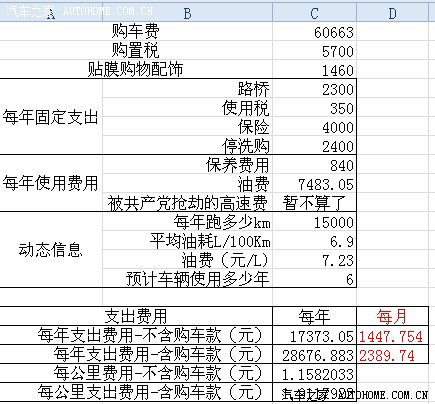Click the red 每月 heading cell
This screenshot has height=404, width=435.
(x=392, y=316)
